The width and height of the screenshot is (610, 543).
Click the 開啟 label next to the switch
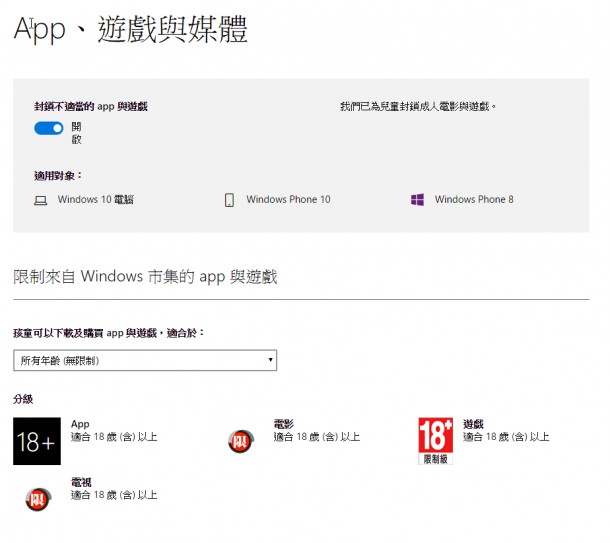[x=76, y=133]
